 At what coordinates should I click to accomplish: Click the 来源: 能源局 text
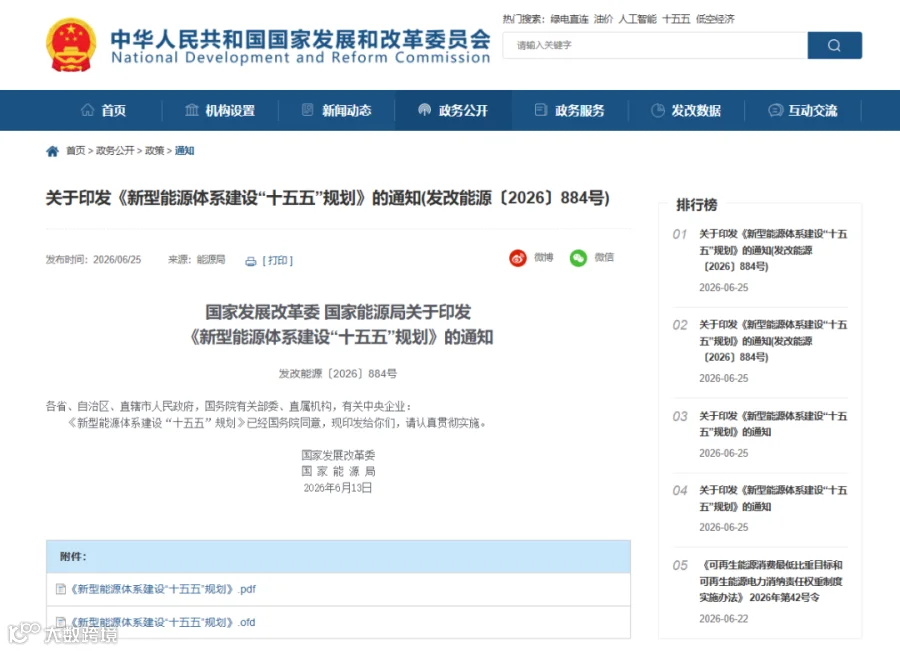[x=196, y=260]
